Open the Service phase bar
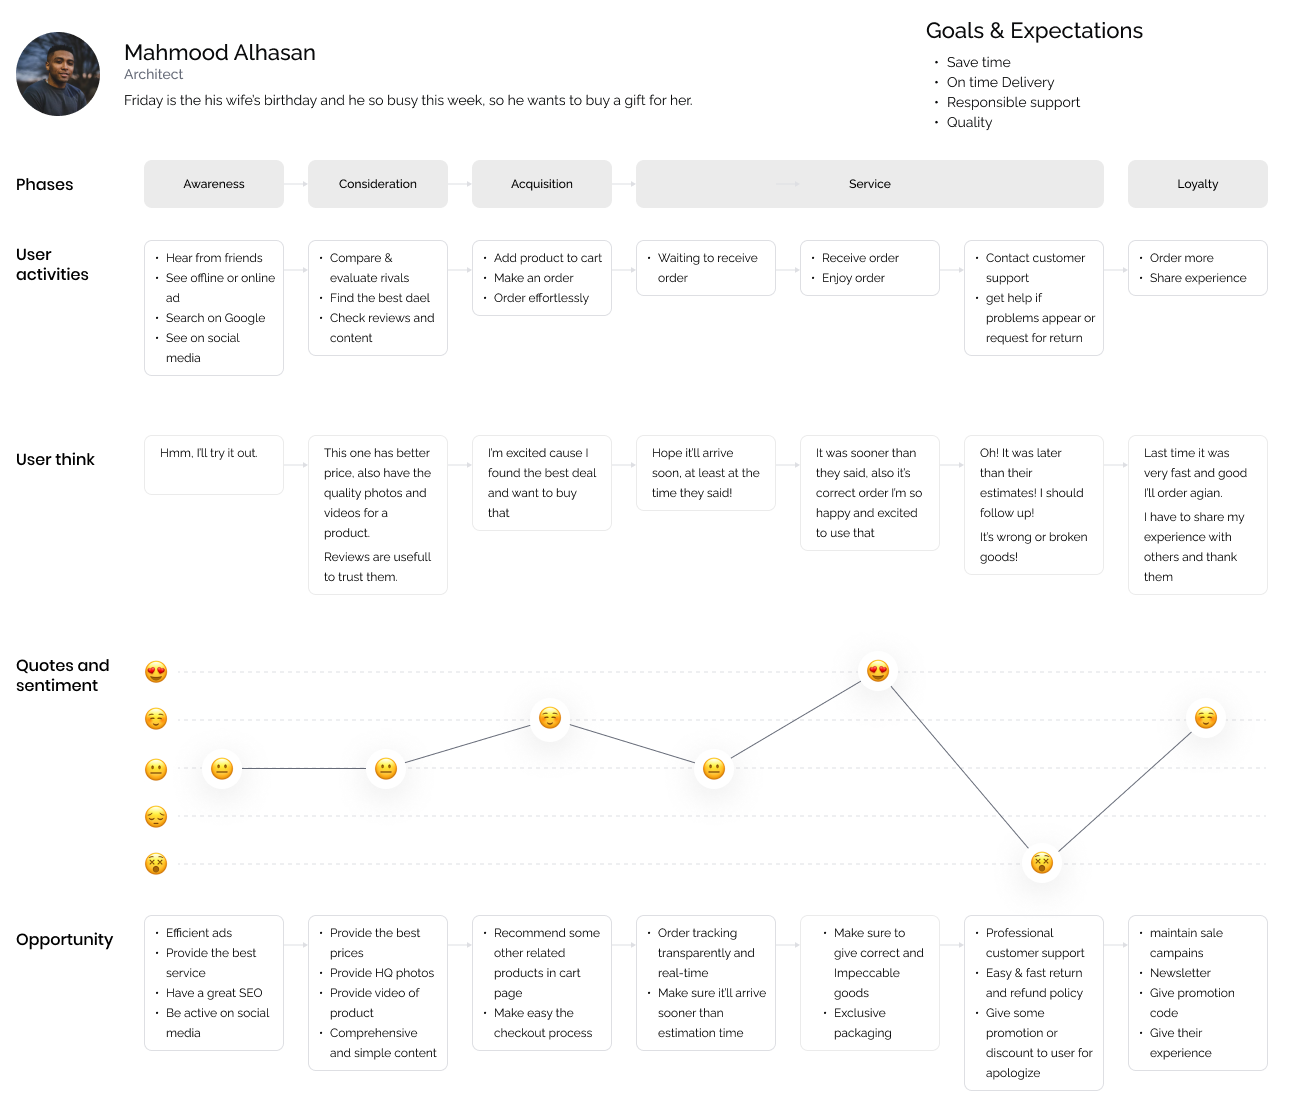This screenshot has width=1292, height=1107. [x=870, y=184]
